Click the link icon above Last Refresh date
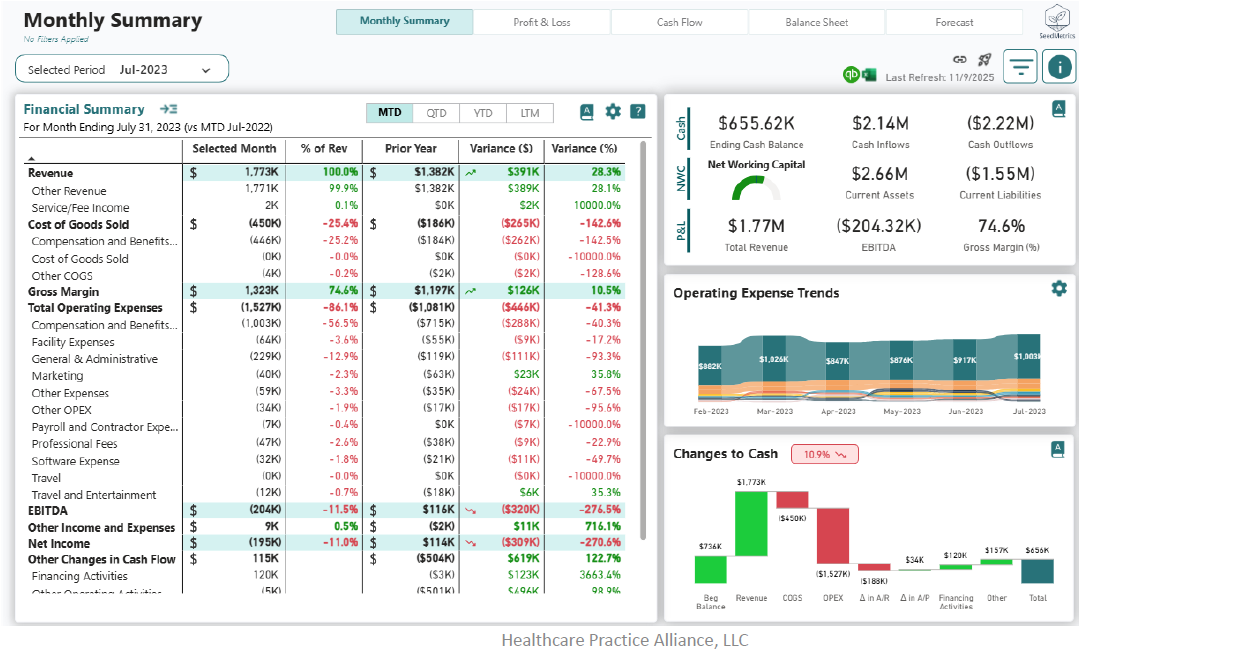The image size is (1237, 670). (x=959, y=60)
